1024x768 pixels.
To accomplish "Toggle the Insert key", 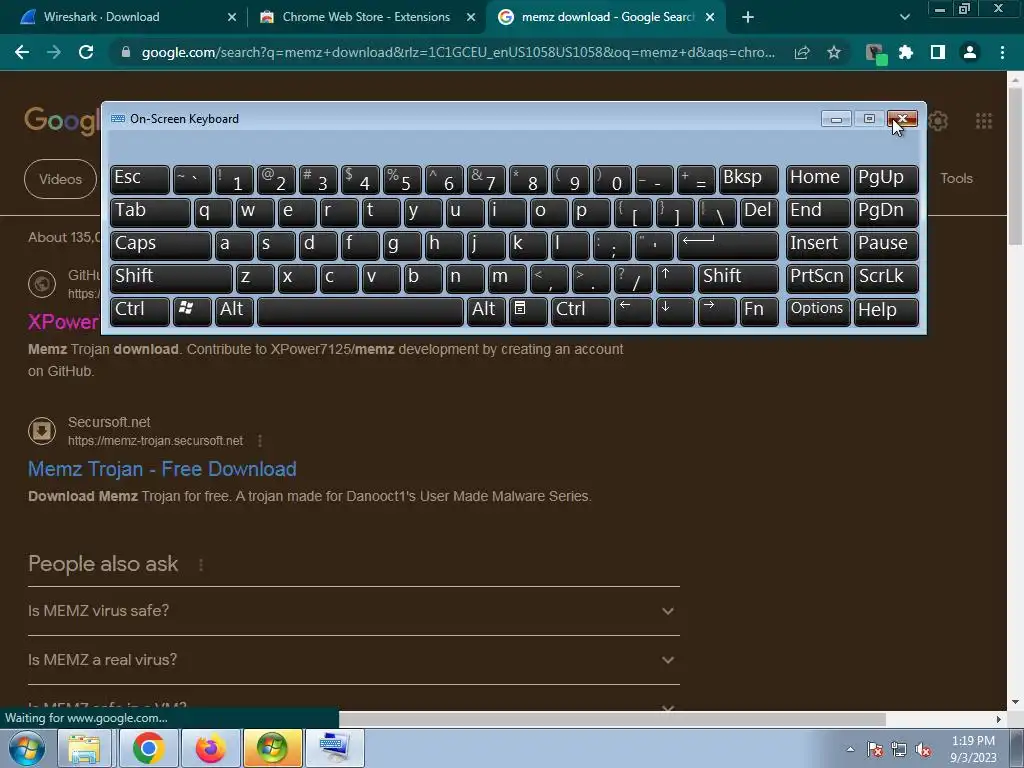I will click(818, 245).
